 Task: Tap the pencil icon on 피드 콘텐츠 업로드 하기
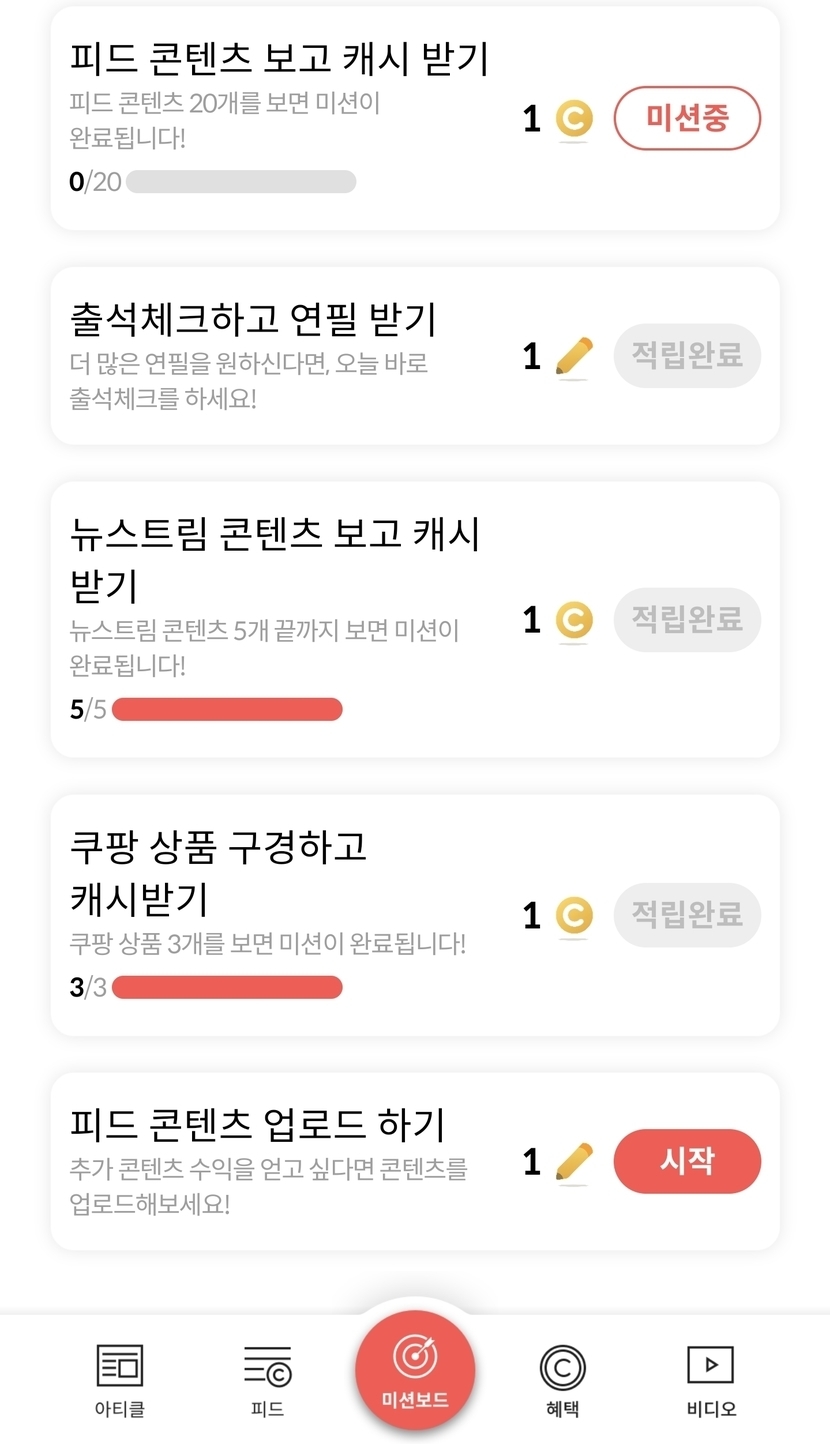pyautogui.click(x=574, y=1162)
